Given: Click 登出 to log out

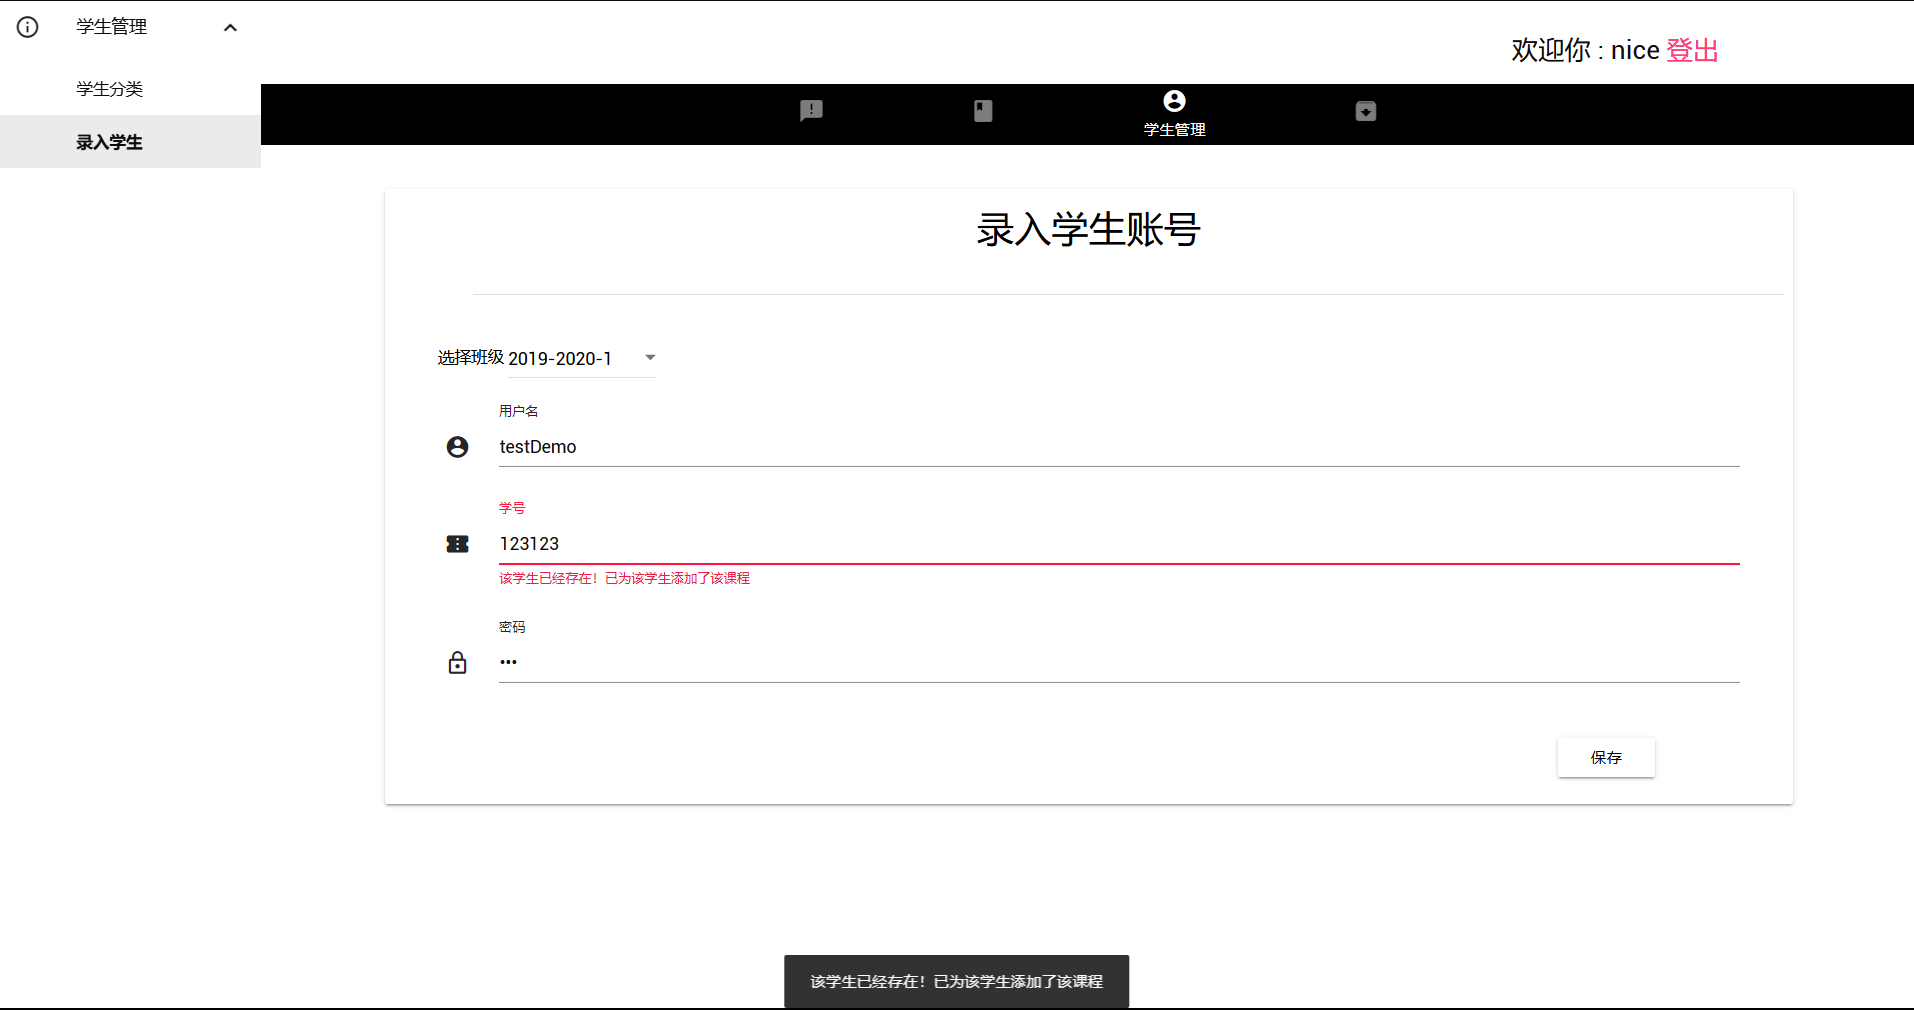Looking at the screenshot, I should pos(1692,50).
